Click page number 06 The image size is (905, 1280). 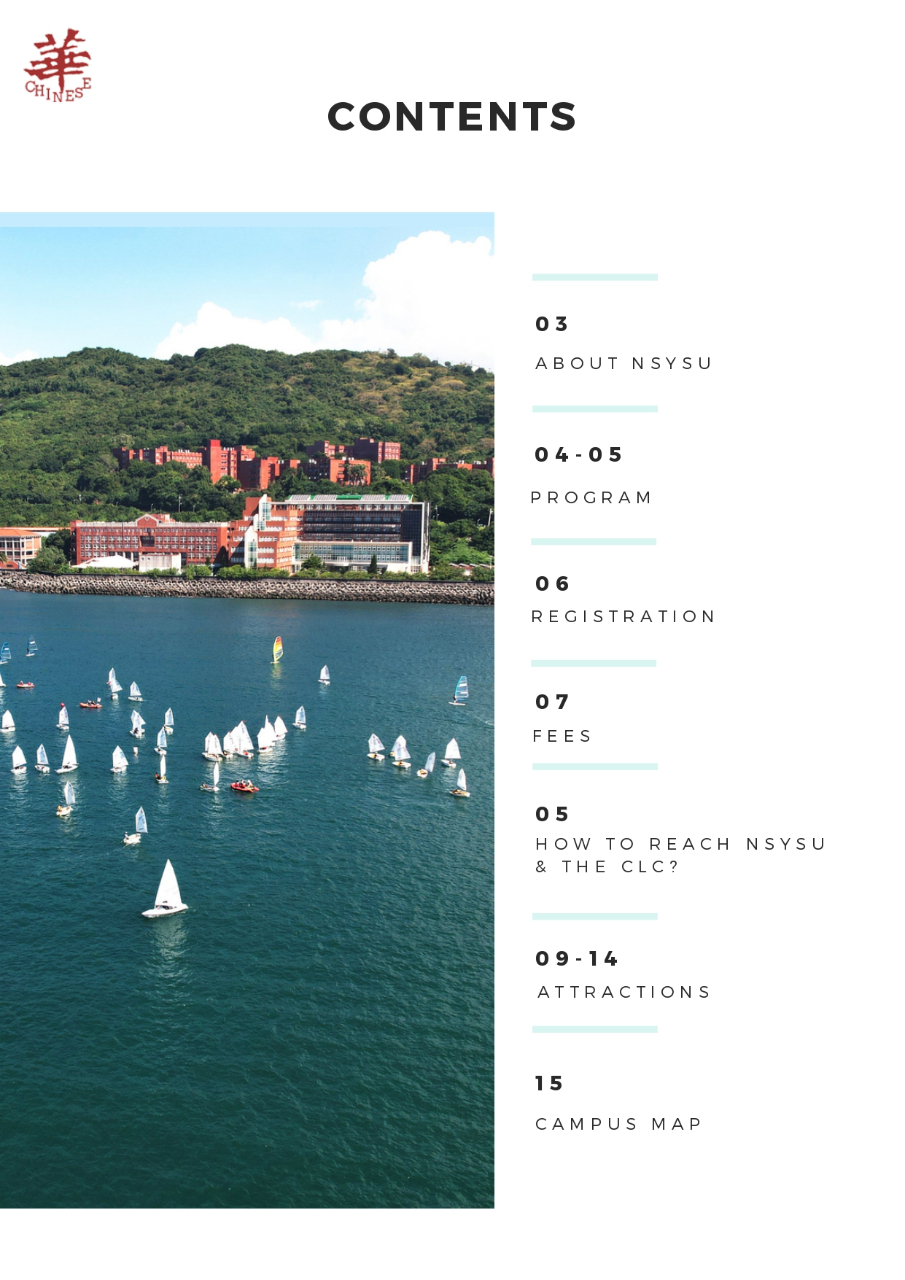click(552, 584)
